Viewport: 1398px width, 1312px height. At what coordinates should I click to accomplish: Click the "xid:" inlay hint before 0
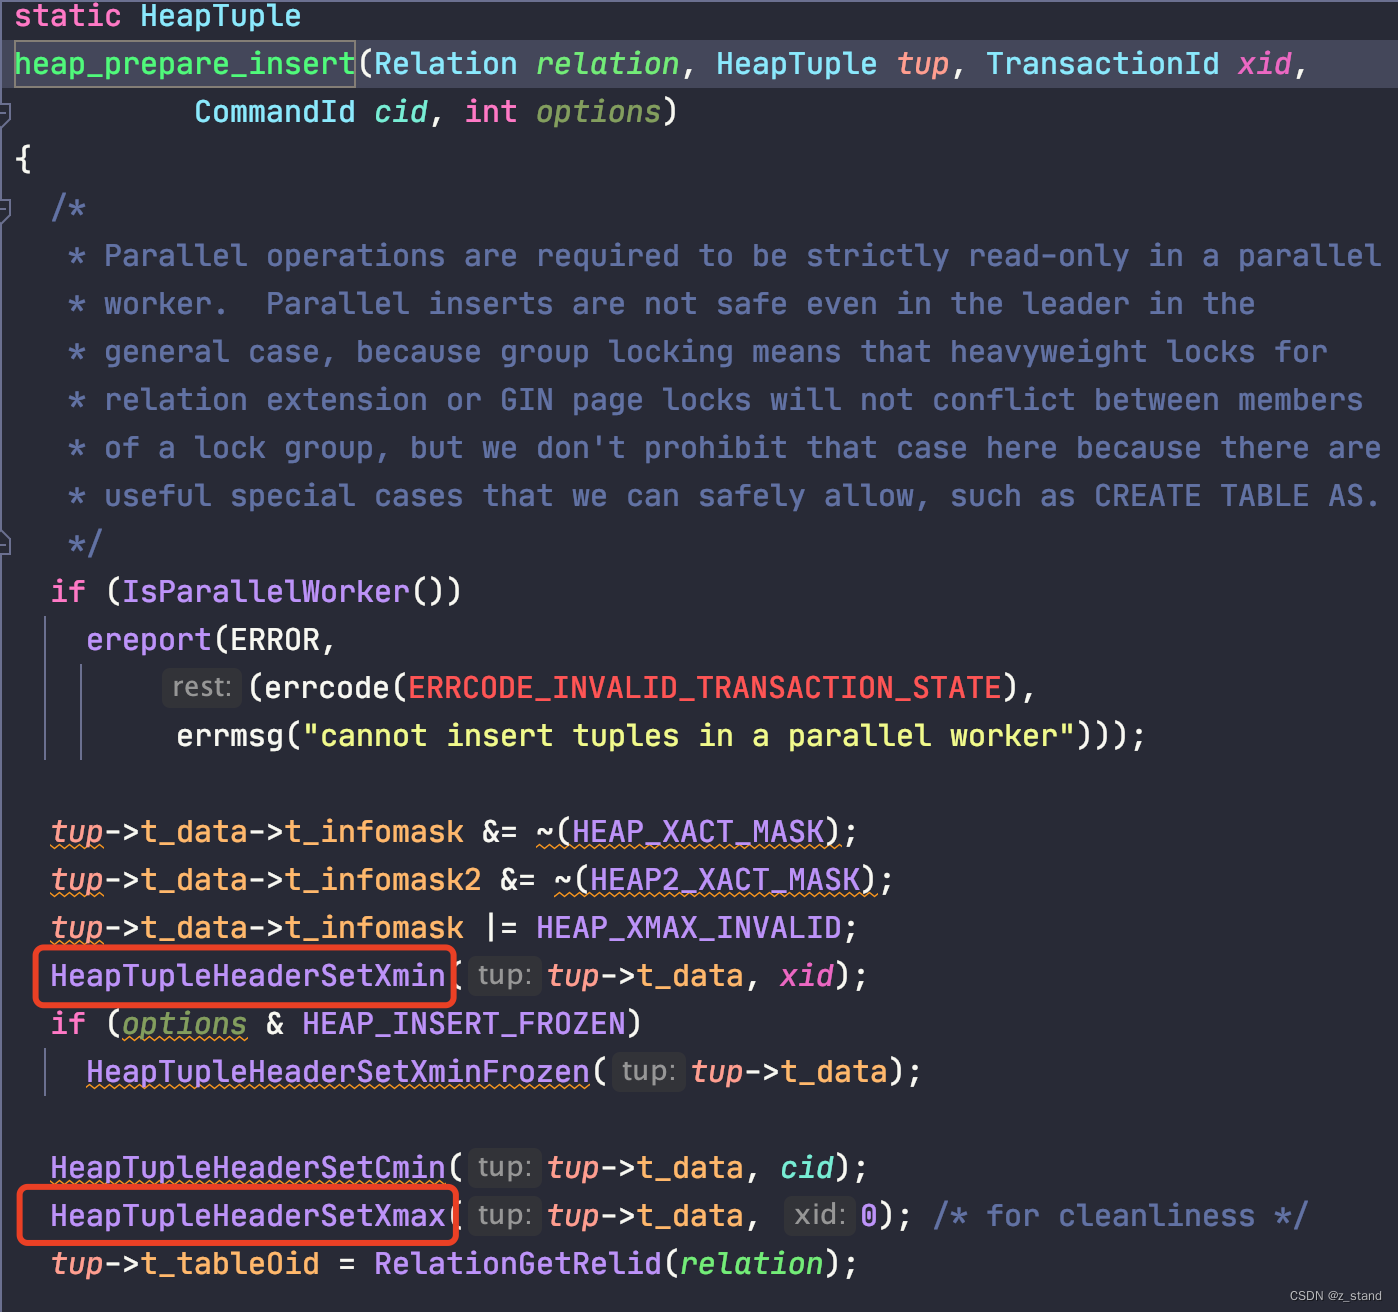819,1215
